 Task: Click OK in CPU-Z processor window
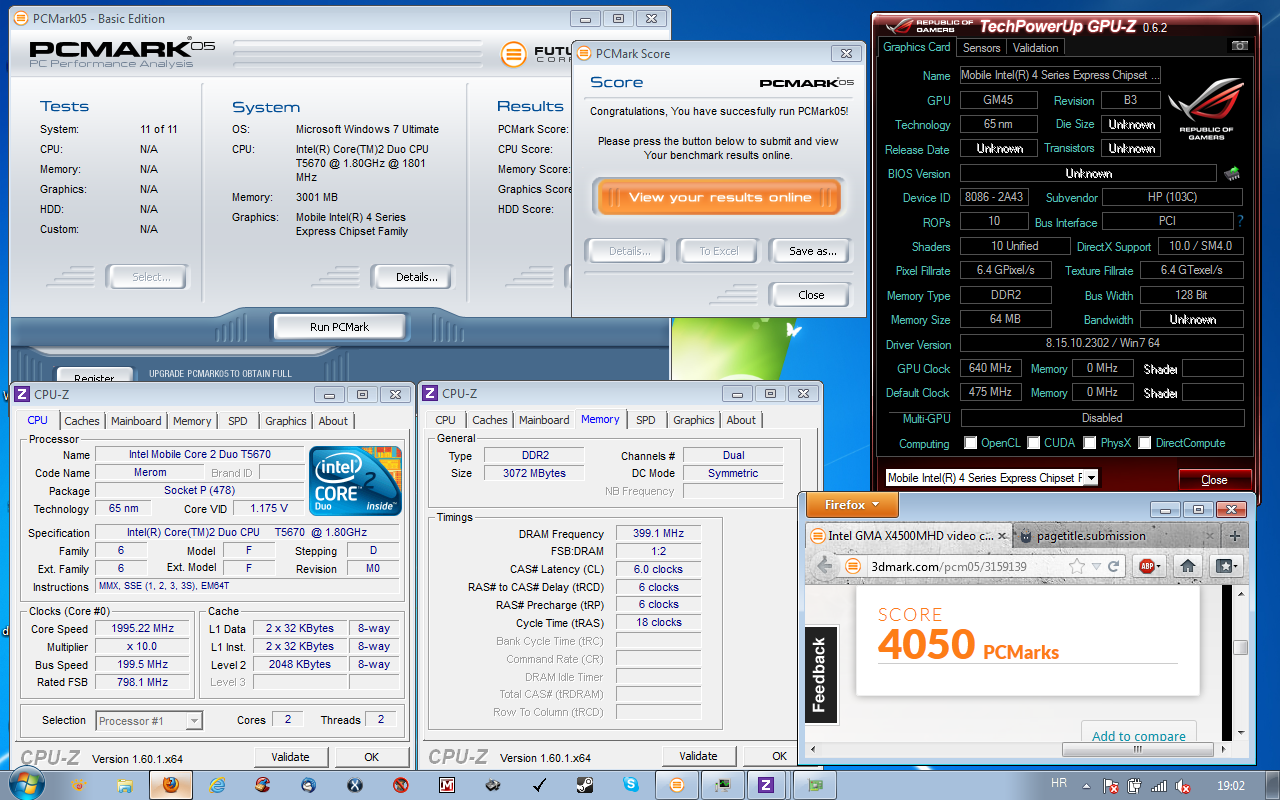pyautogui.click(x=371, y=757)
